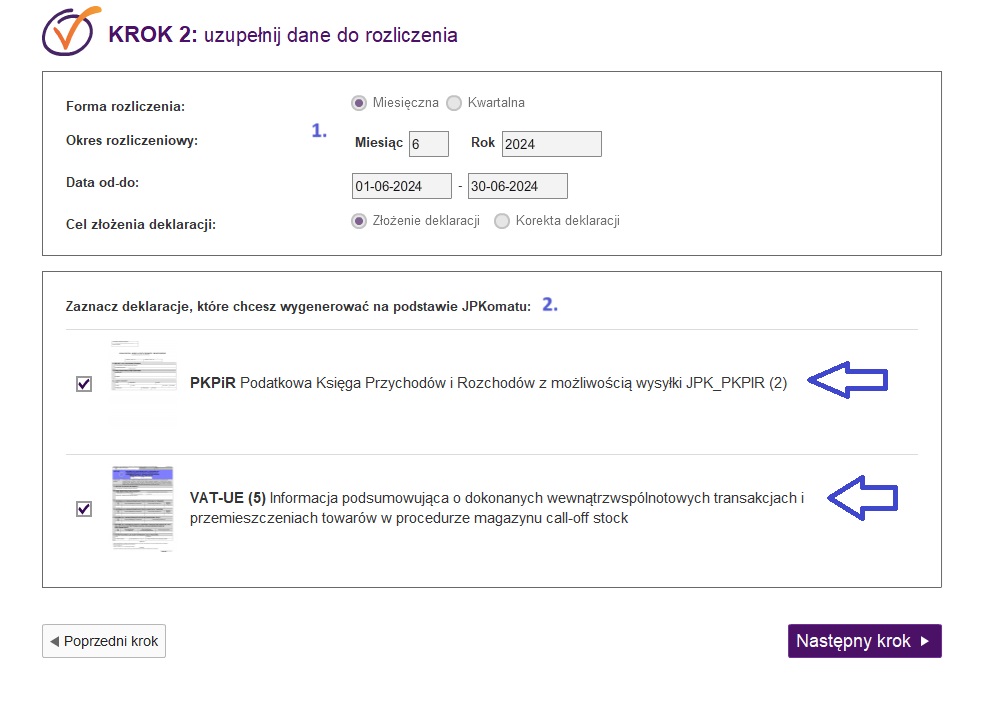Click the Data od-do label
The height and width of the screenshot is (713, 1002).
tap(102, 183)
